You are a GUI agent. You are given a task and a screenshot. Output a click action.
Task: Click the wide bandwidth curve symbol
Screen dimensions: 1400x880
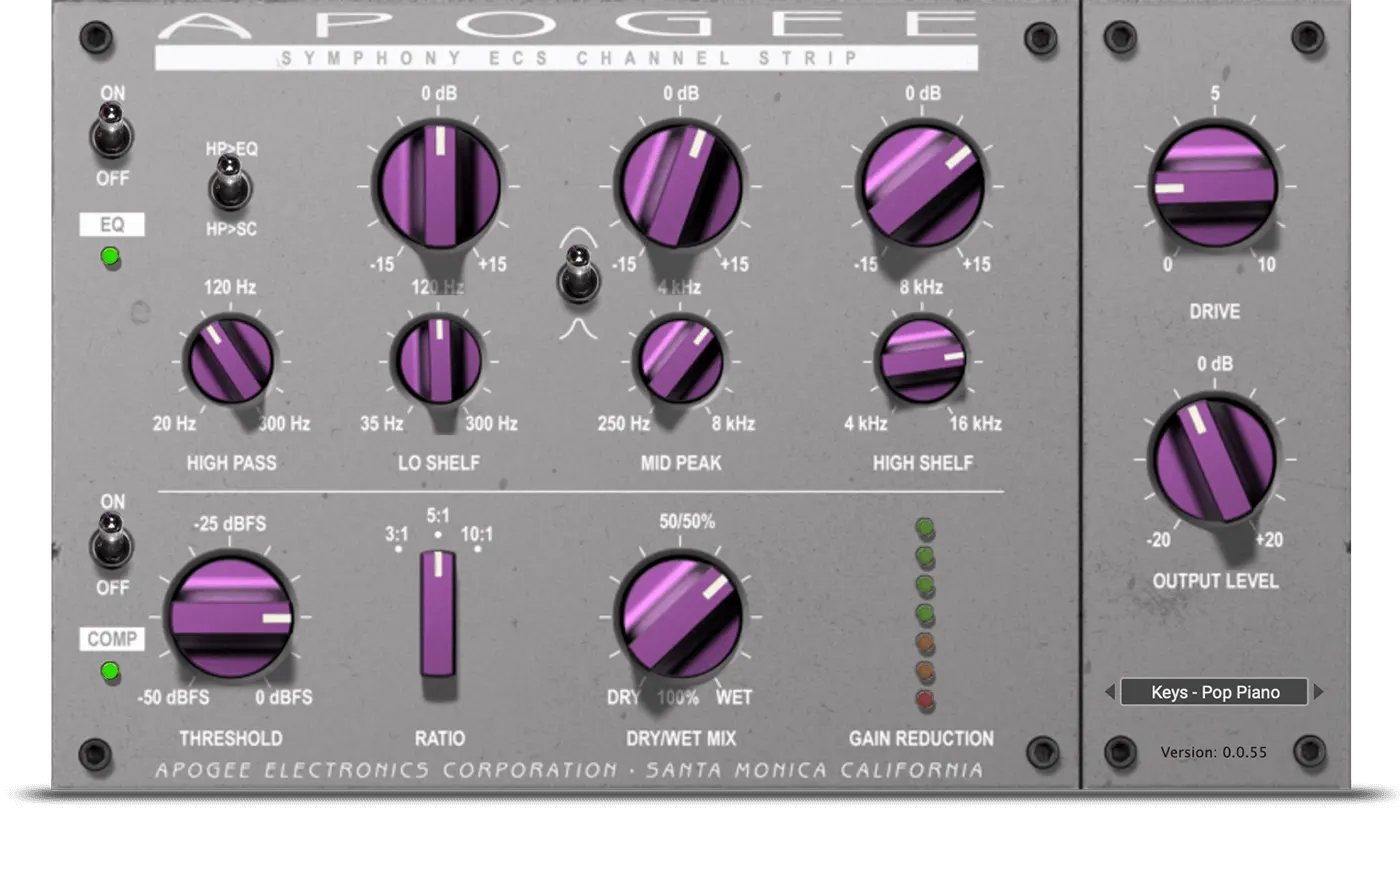pos(578,237)
